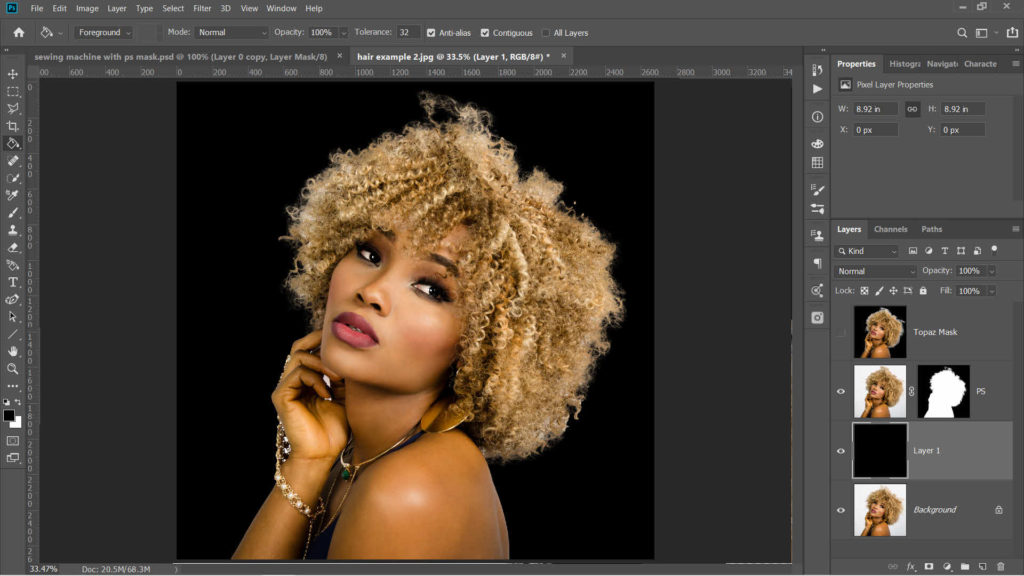Select the Zoom tool
The height and width of the screenshot is (576, 1024).
click(x=12, y=369)
